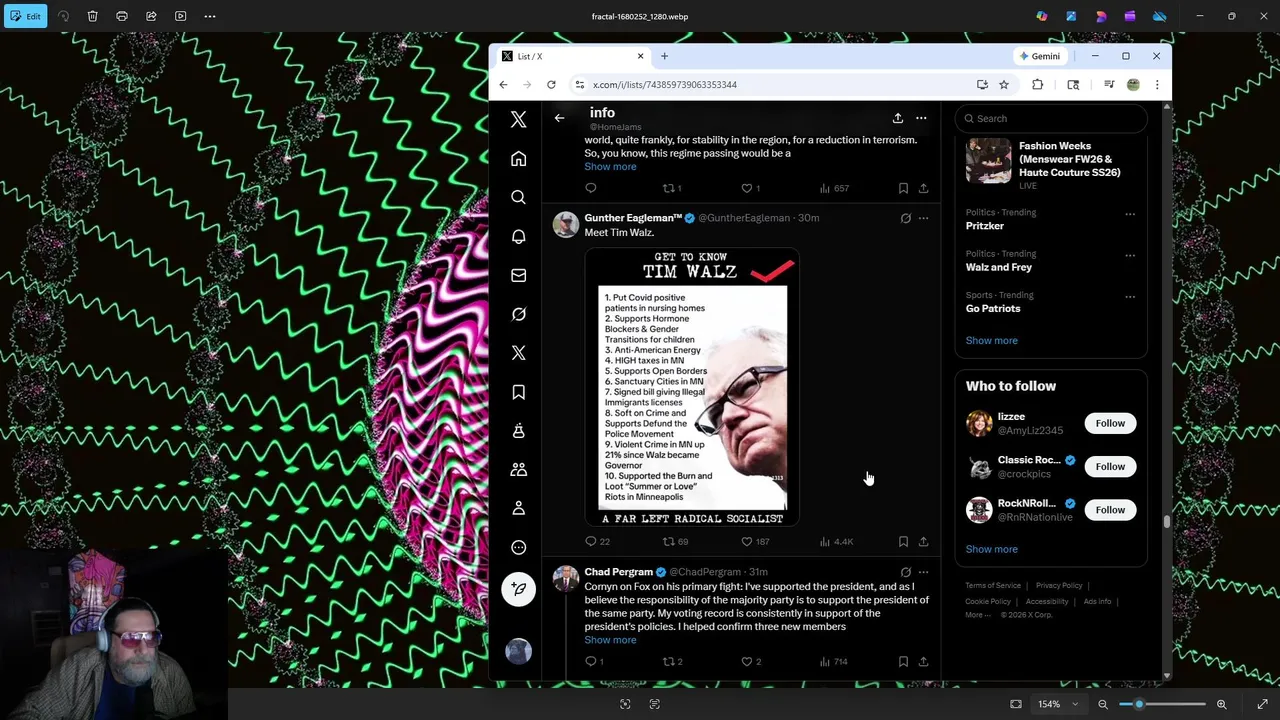Open Bookmarks in X sidebar

coord(518,392)
